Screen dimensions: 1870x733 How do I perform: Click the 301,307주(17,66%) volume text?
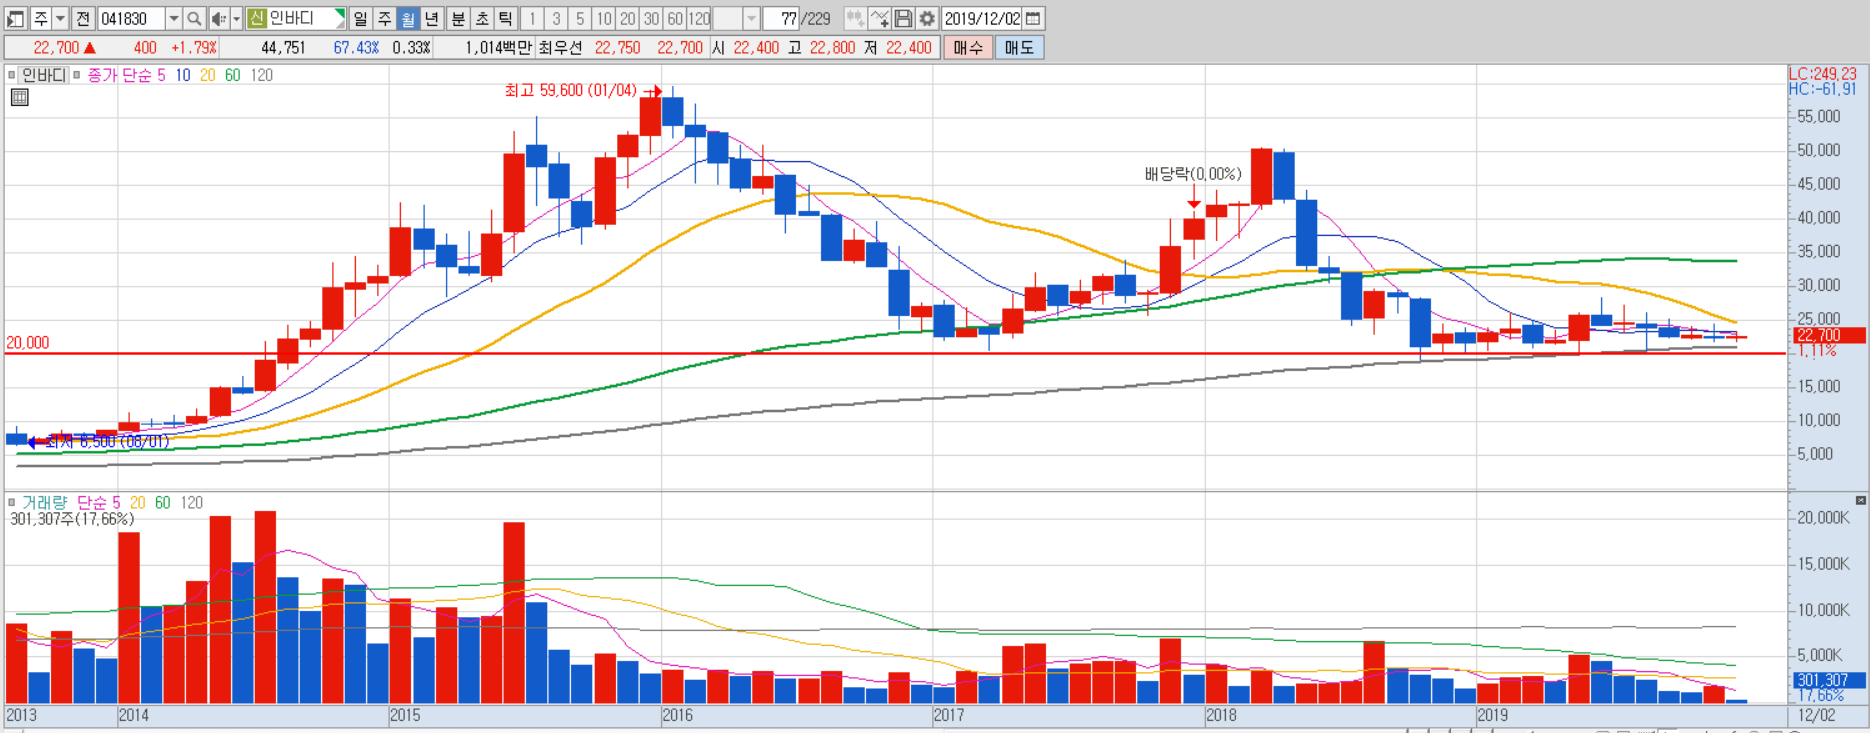pos(71,519)
